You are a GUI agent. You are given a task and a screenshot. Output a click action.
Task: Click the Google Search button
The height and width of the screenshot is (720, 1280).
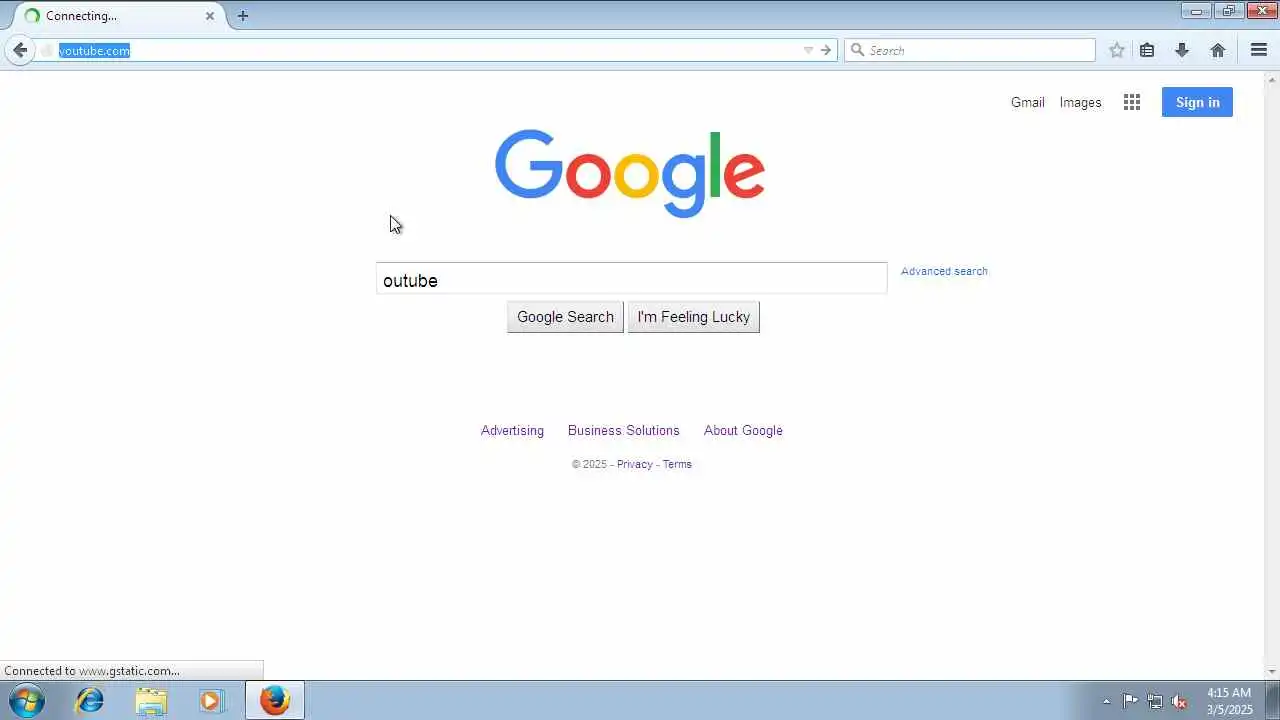(565, 317)
